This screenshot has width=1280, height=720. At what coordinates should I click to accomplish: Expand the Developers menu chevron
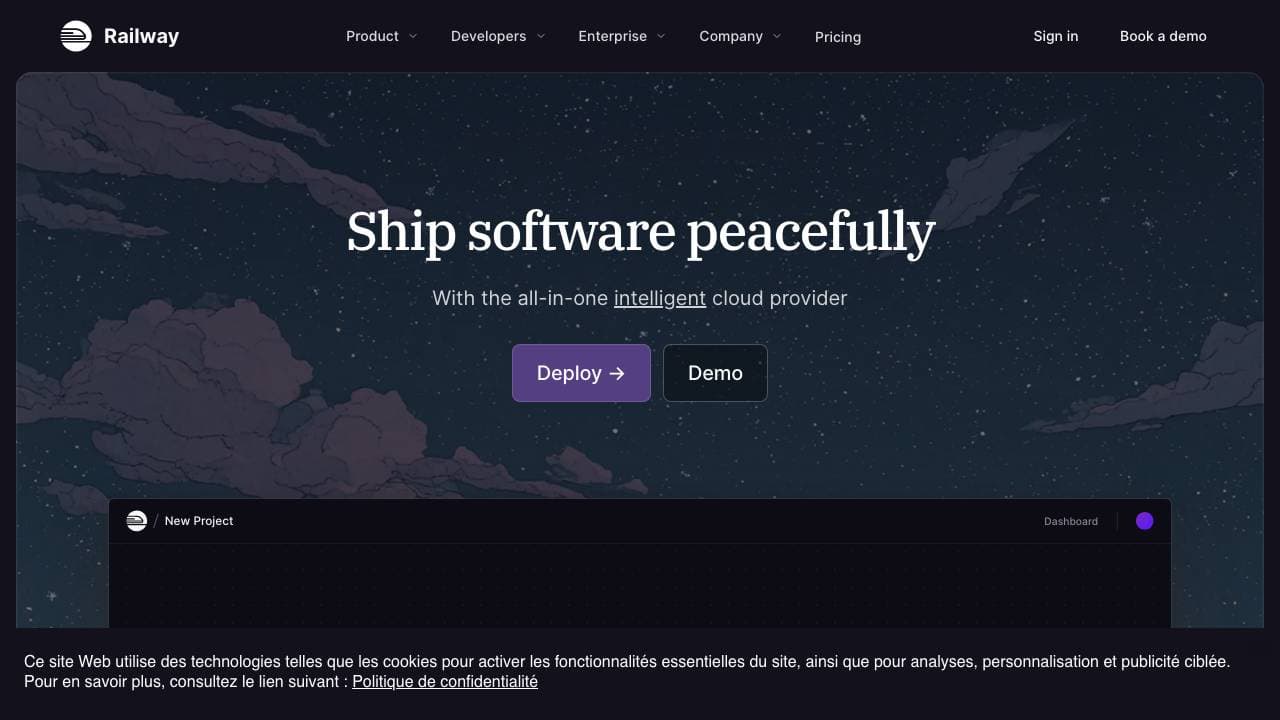[541, 36]
